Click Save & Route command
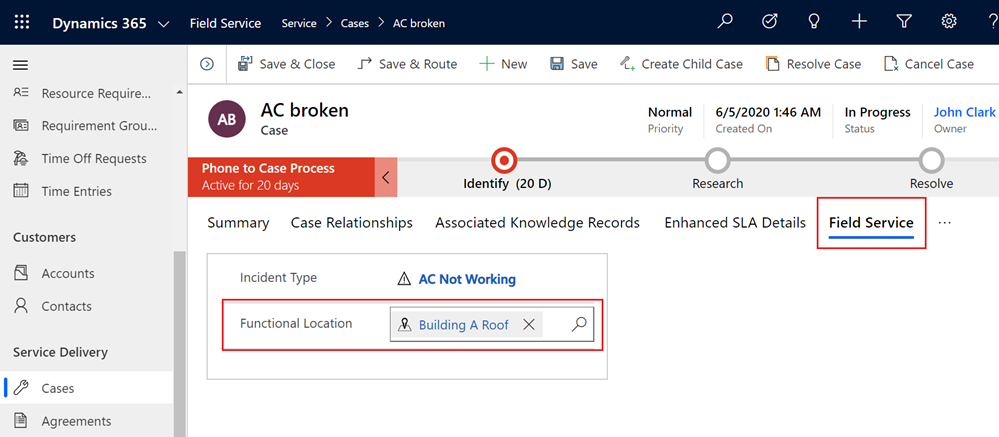The image size is (999, 437). point(408,64)
